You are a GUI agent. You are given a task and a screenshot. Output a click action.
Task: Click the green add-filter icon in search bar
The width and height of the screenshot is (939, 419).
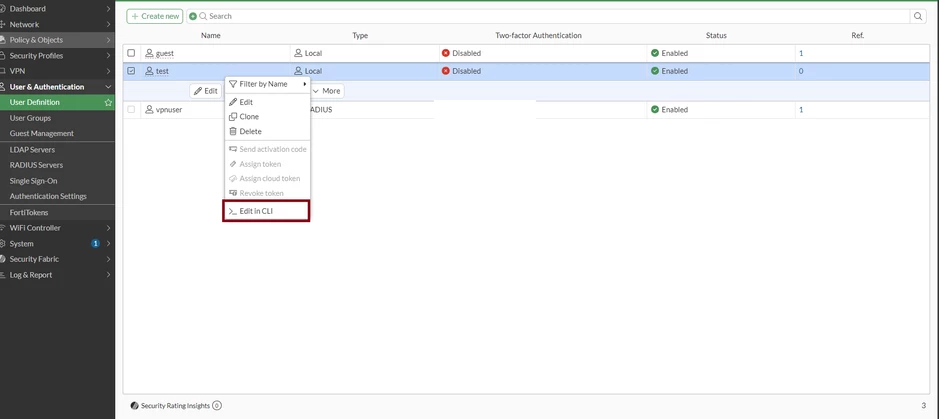coord(193,16)
